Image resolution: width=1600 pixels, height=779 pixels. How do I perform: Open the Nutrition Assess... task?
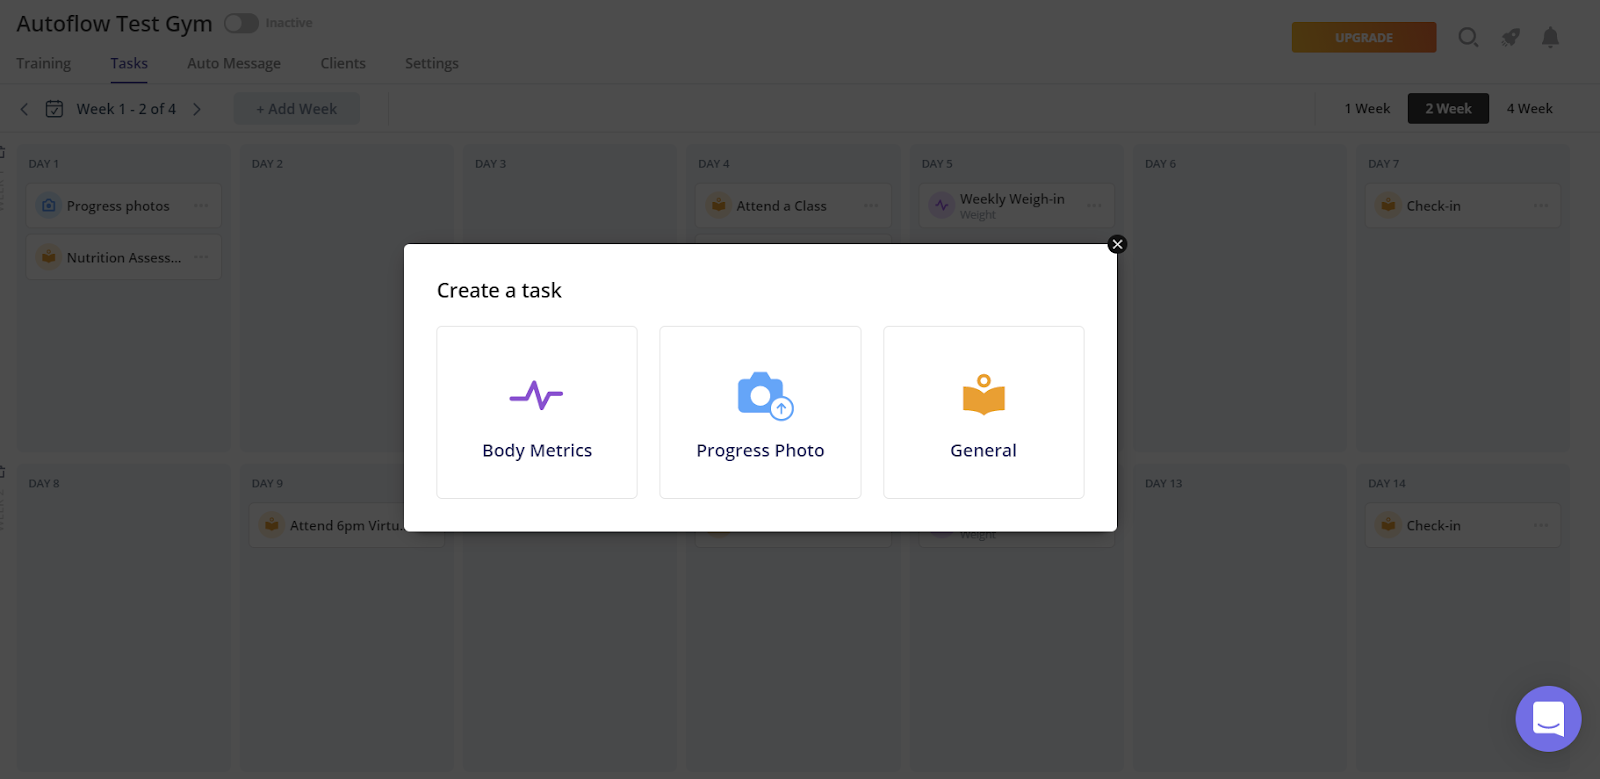124,257
